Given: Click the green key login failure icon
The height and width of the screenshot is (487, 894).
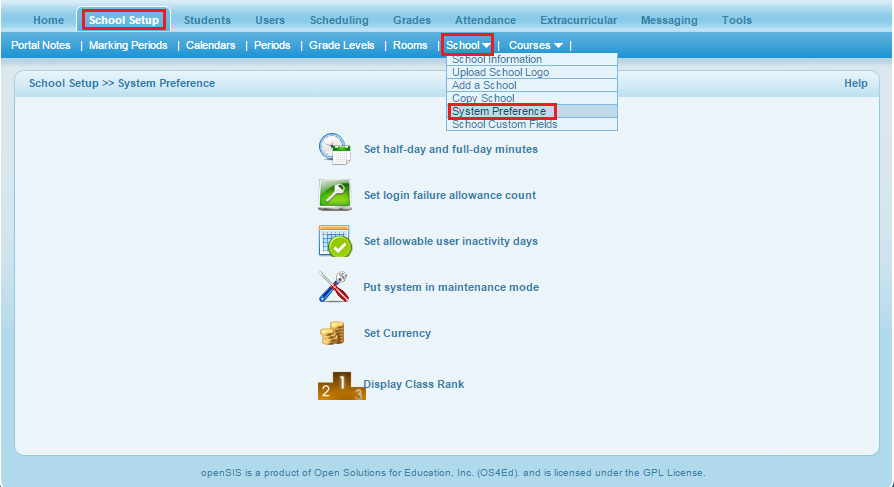Looking at the screenshot, I should 335,195.
